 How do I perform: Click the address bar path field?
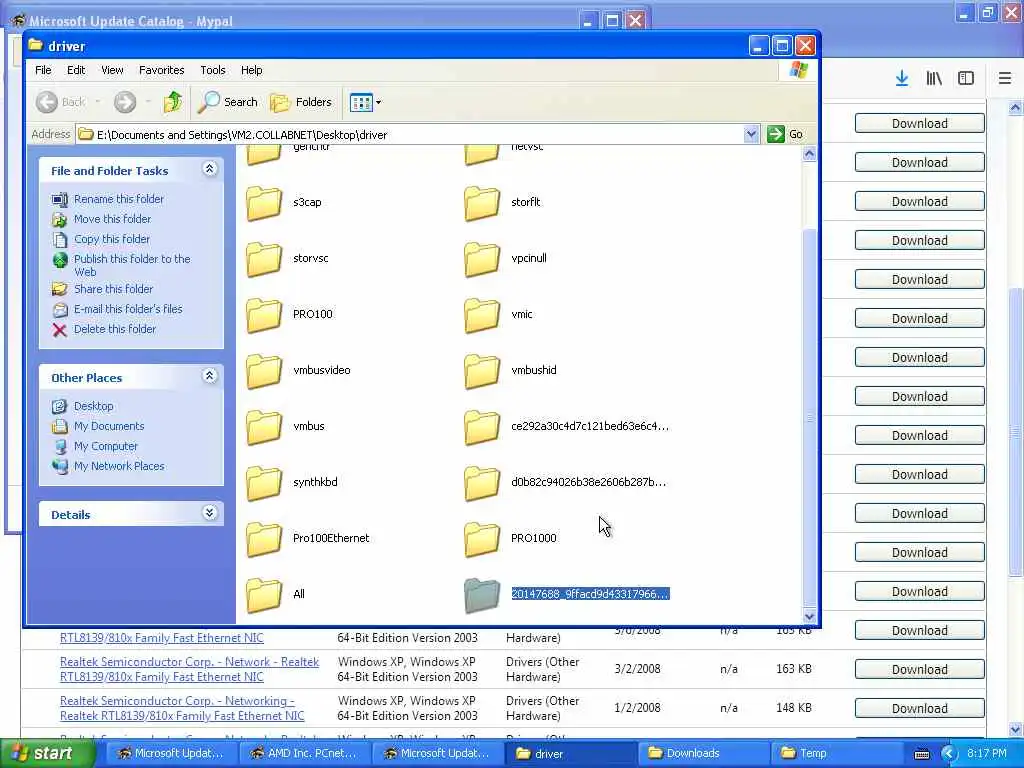(410, 135)
